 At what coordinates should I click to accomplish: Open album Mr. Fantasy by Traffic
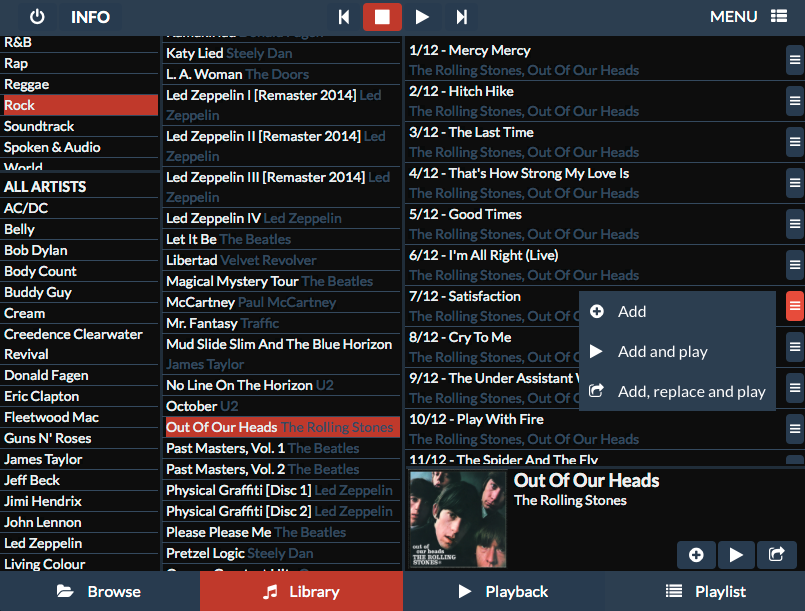(x=281, y=323)
